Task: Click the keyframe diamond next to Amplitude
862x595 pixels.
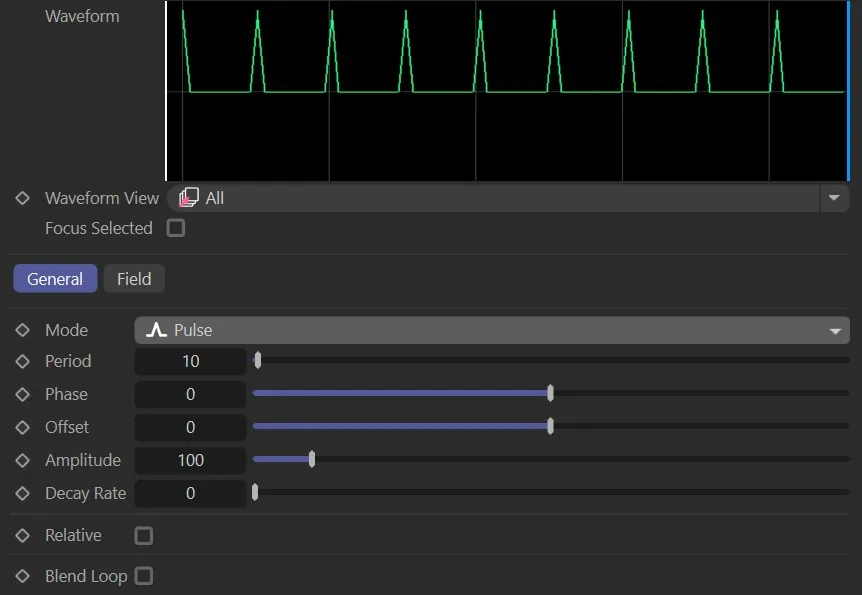Action: click(x=21, y=460)
